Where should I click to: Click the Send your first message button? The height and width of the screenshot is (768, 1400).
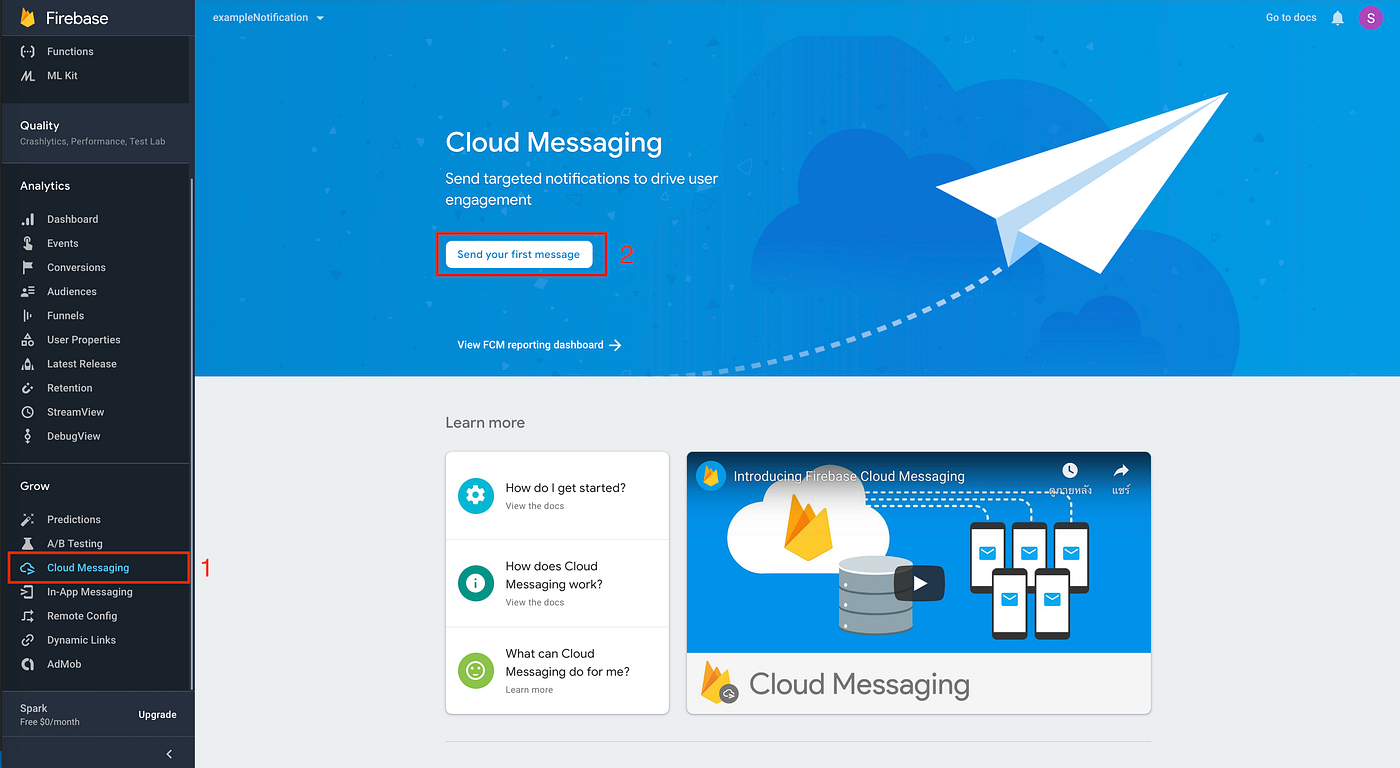519,254
